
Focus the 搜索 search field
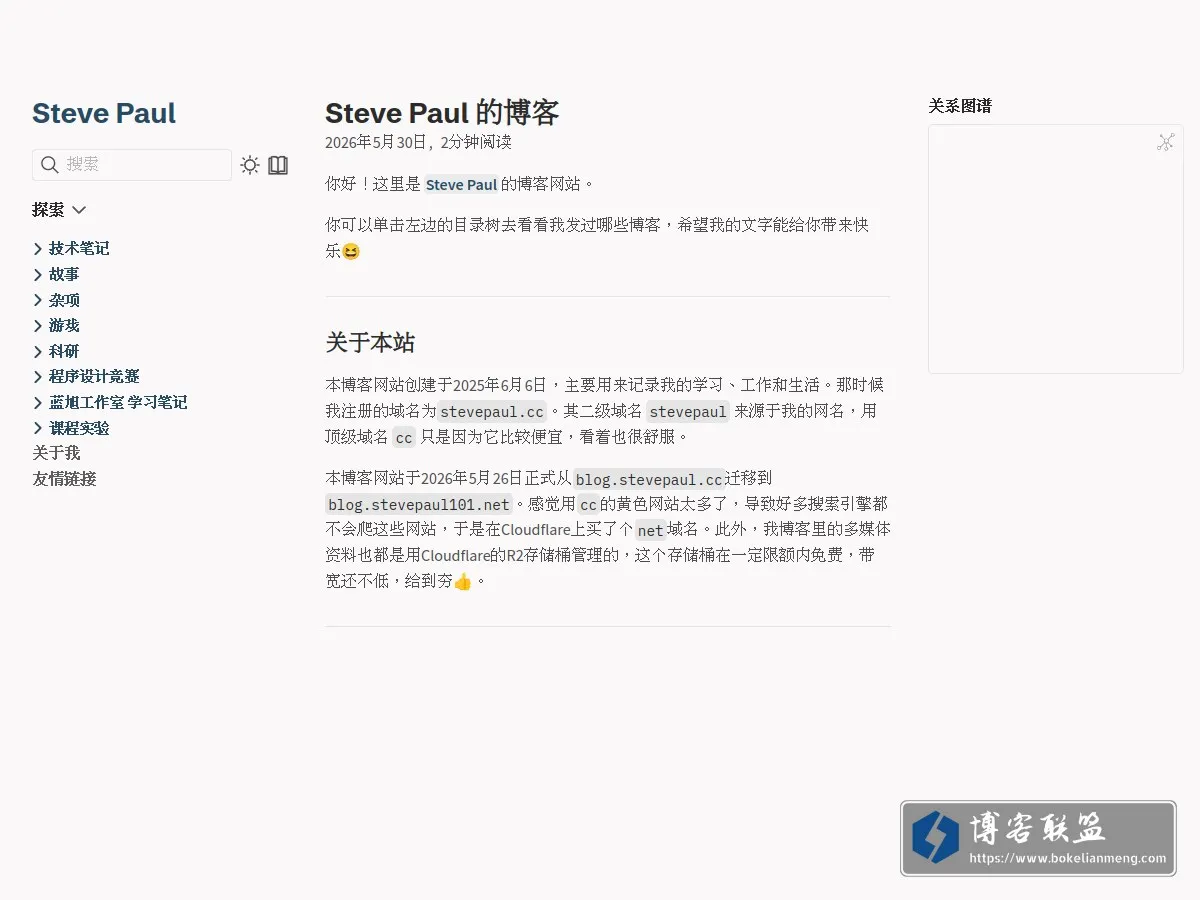132,165
